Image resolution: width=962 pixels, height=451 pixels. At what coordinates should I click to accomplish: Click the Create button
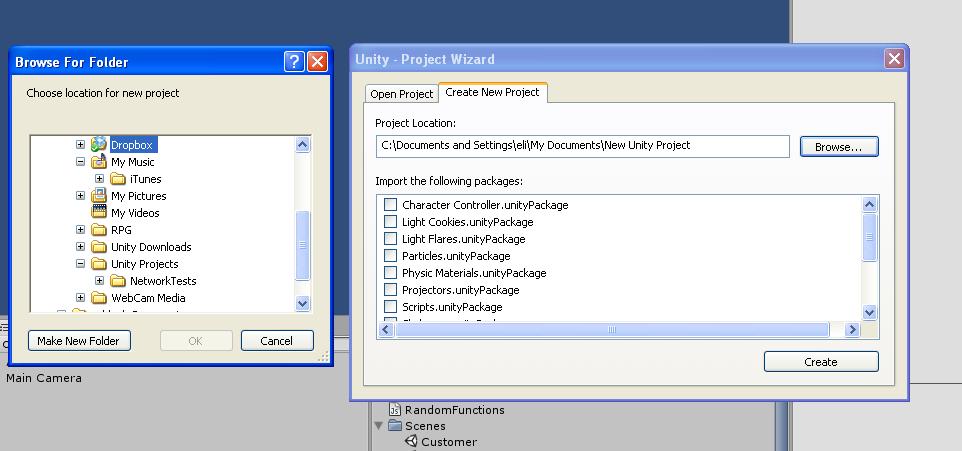pyautogui.click(x=821, y=361)
